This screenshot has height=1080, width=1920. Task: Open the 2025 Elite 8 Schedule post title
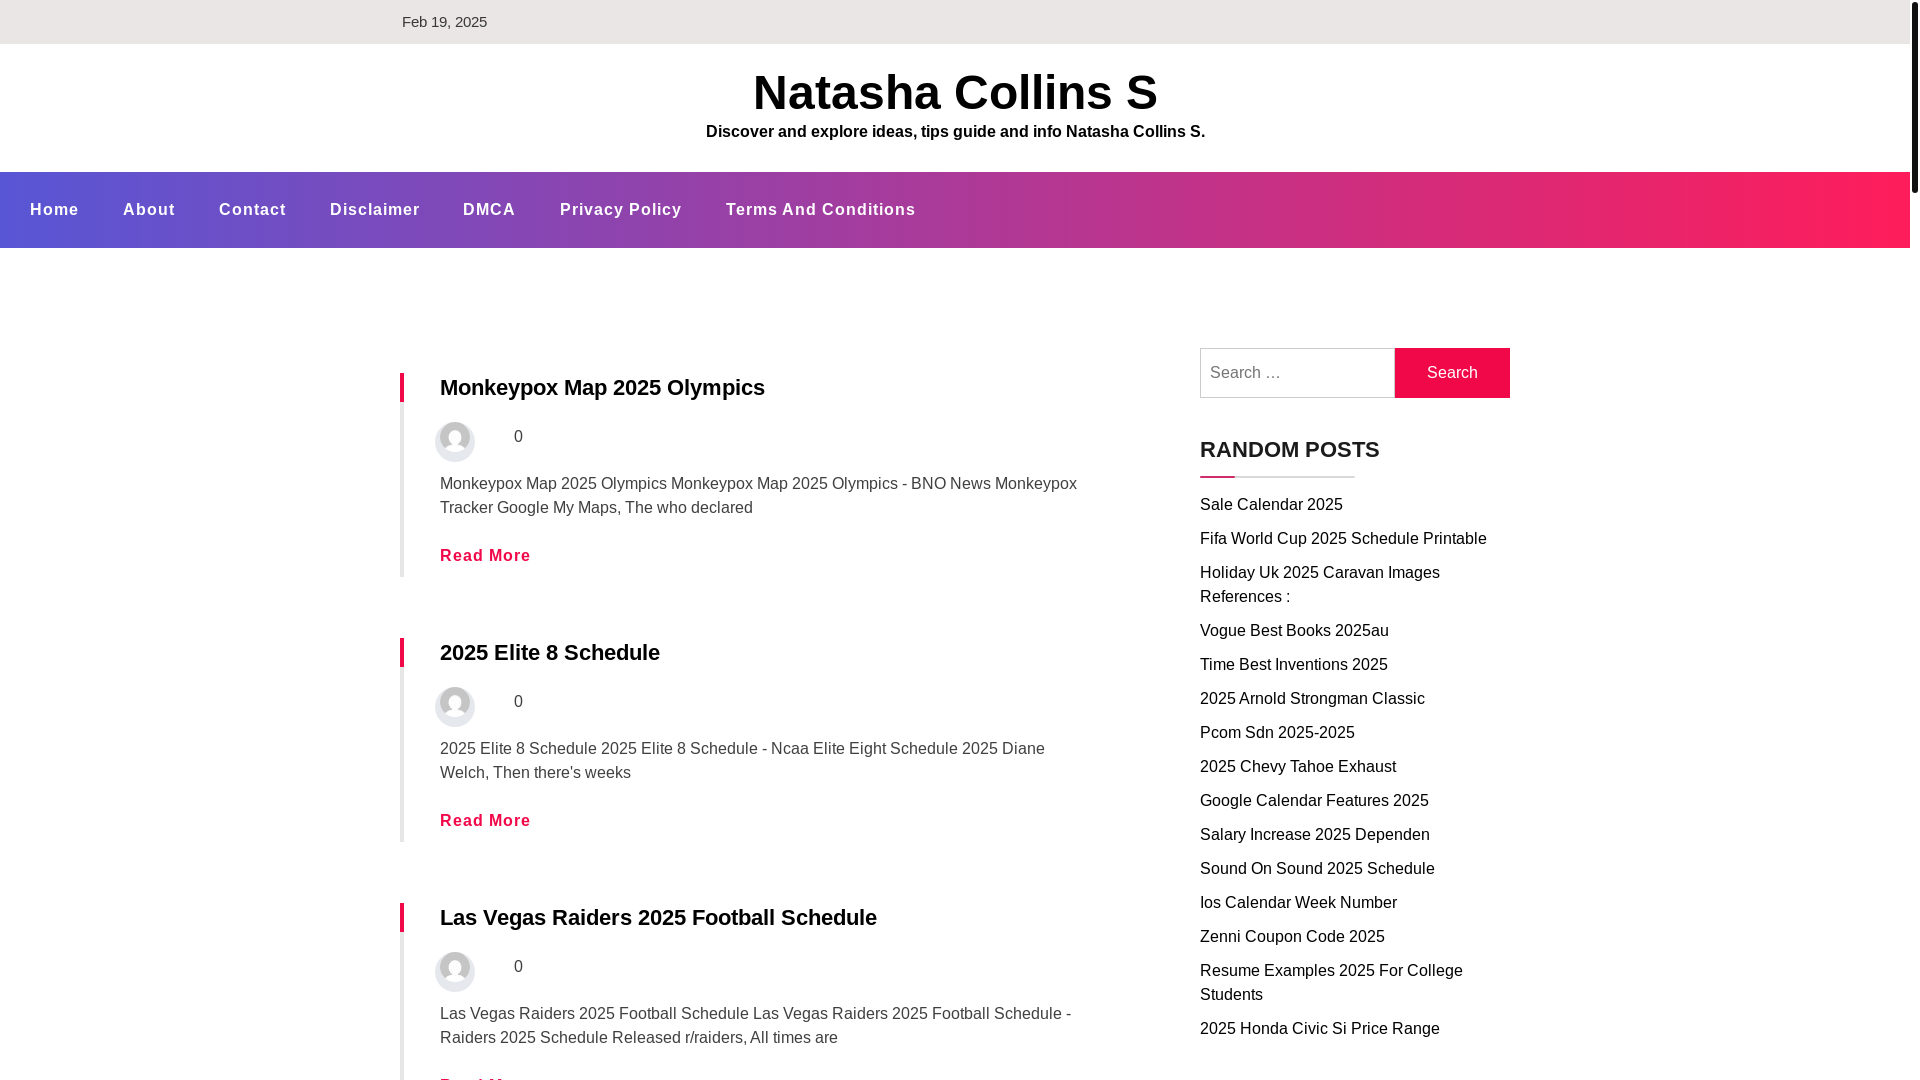(x=550, y=652)
